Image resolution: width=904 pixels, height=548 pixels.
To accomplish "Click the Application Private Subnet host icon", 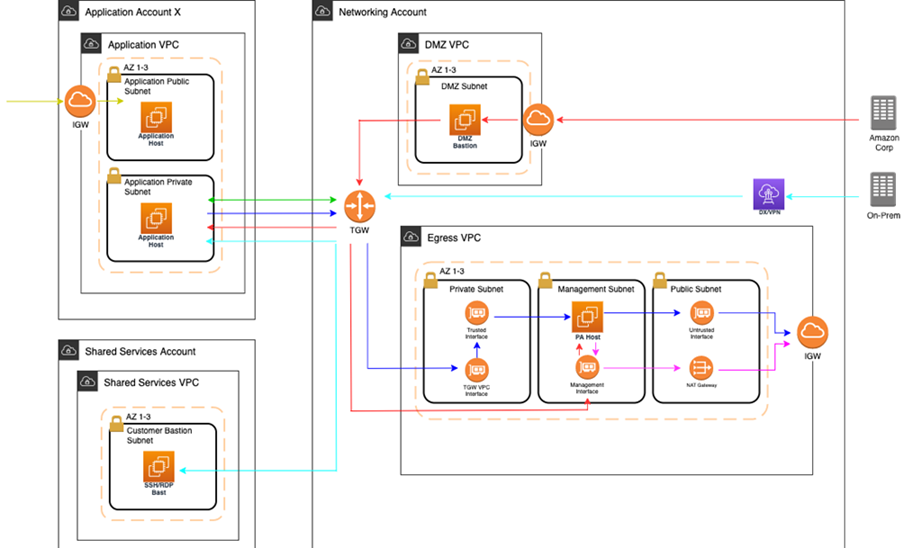I will point(156,219).
